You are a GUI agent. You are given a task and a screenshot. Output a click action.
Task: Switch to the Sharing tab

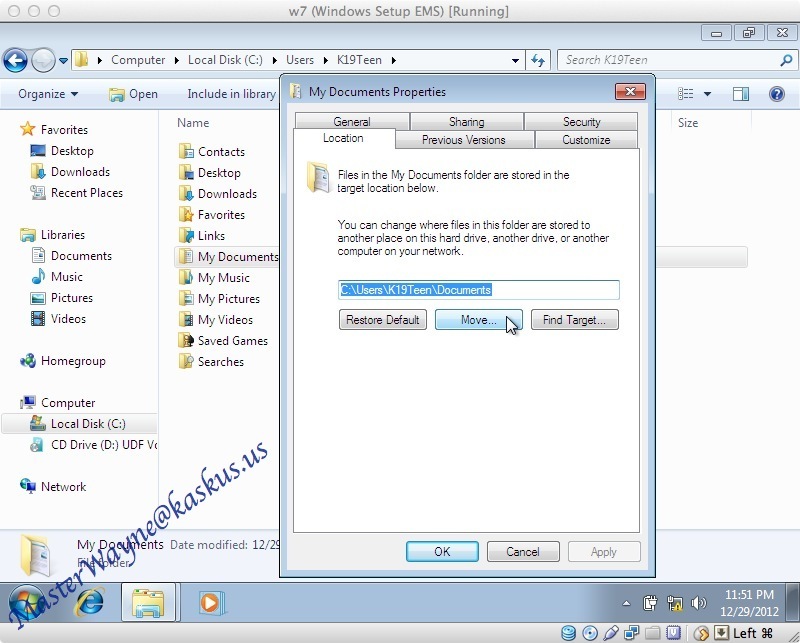(467, 121)
